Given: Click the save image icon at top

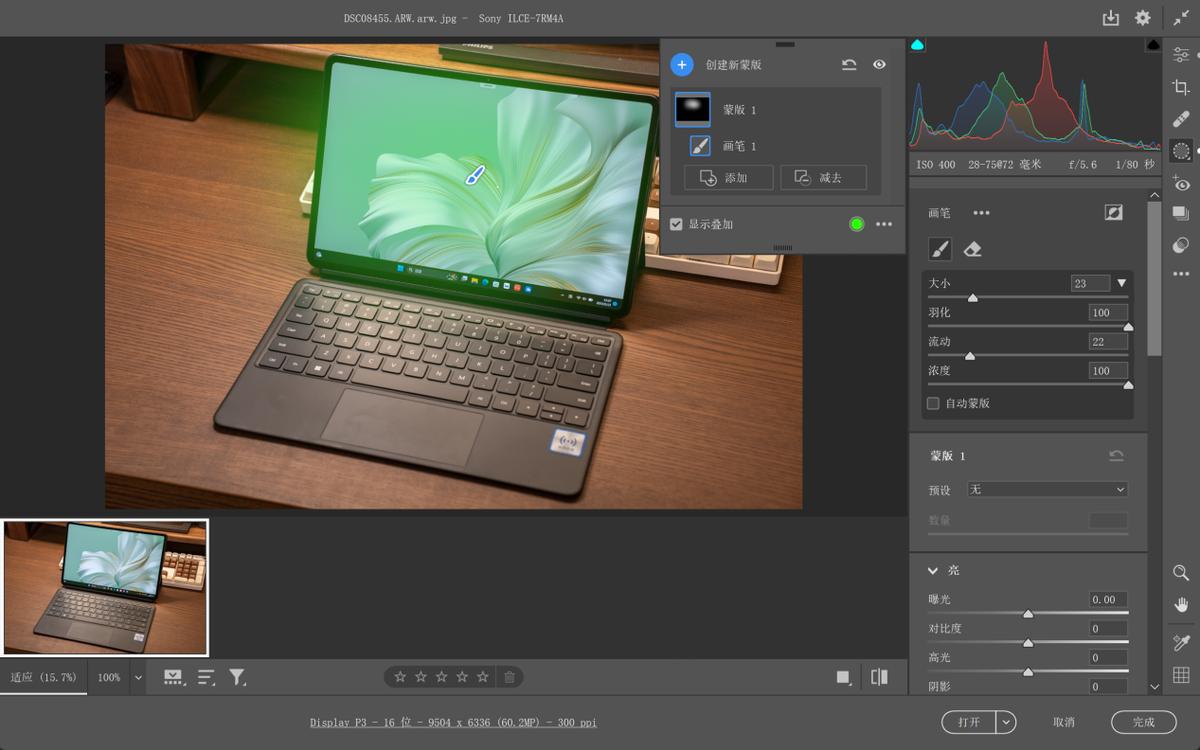Looking at the screenshot, I should click(x=1110, y=18).
